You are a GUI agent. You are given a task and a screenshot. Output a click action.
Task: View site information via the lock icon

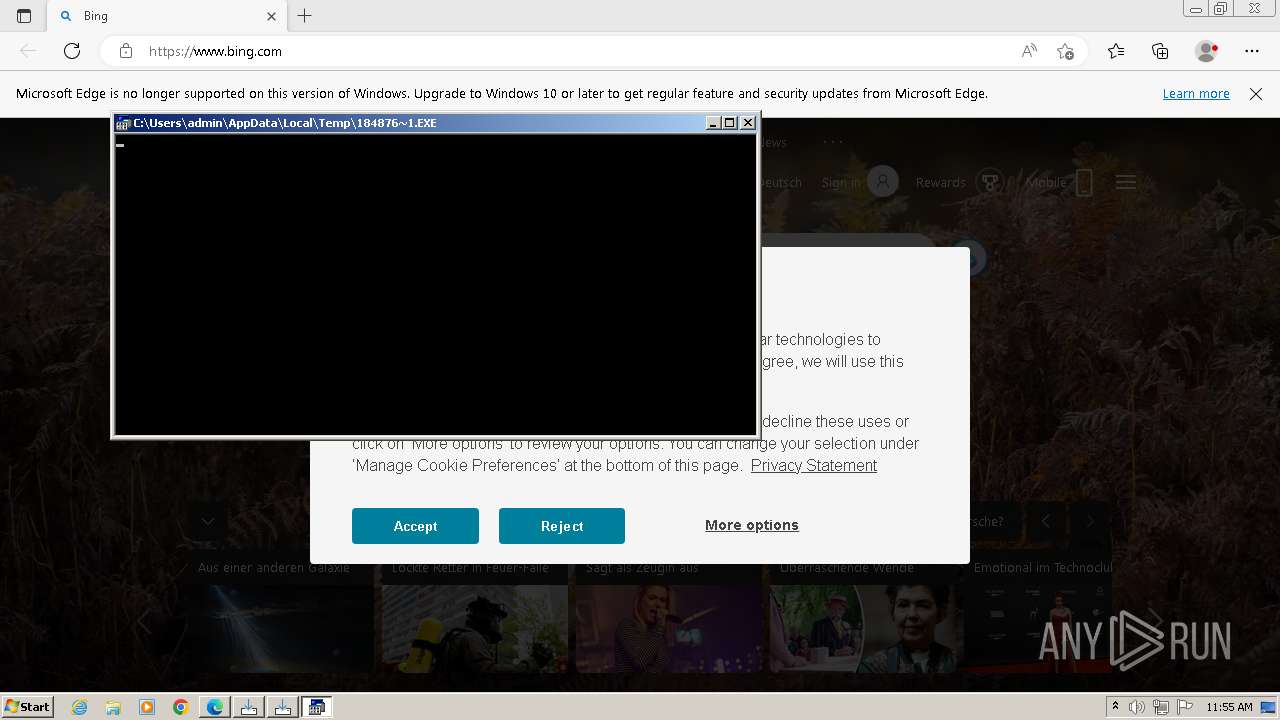point(126,51)
